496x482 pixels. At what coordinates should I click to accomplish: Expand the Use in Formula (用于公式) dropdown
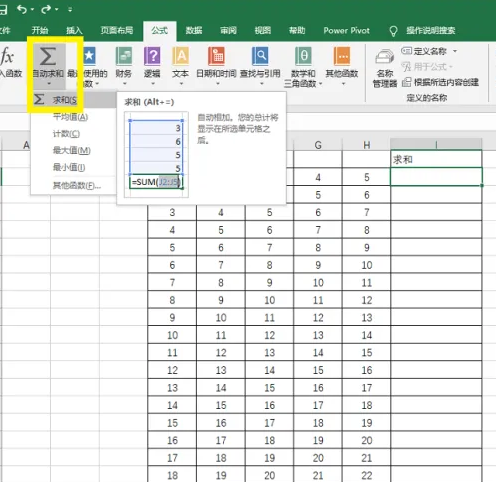451,67
